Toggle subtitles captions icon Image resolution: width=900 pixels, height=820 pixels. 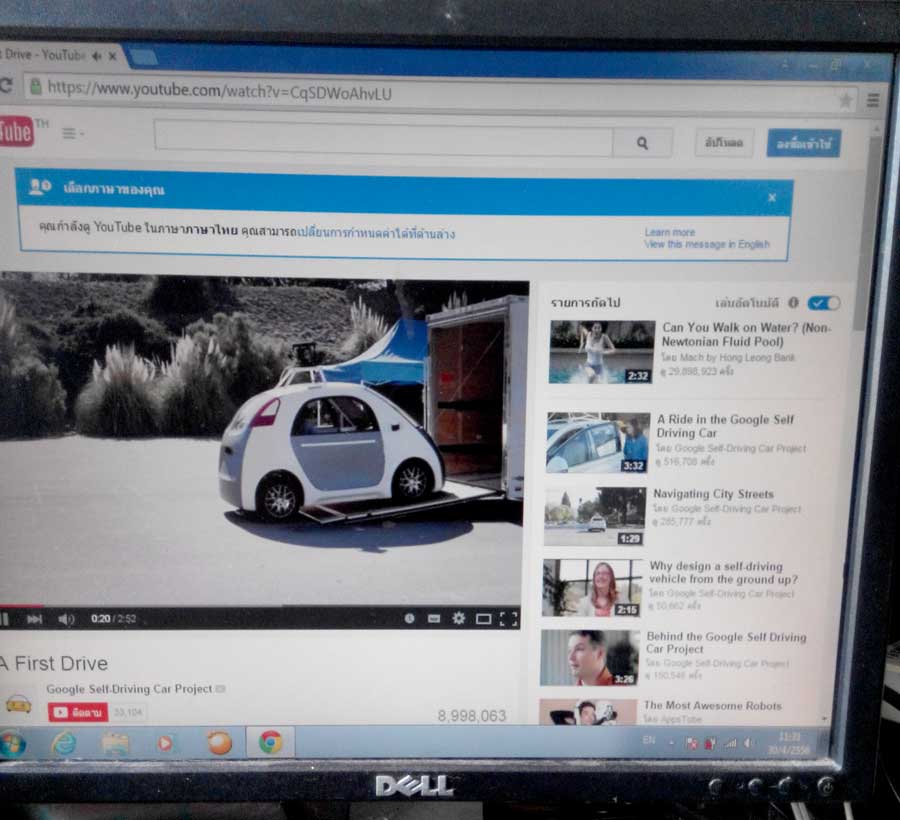(x=434, y=618)
